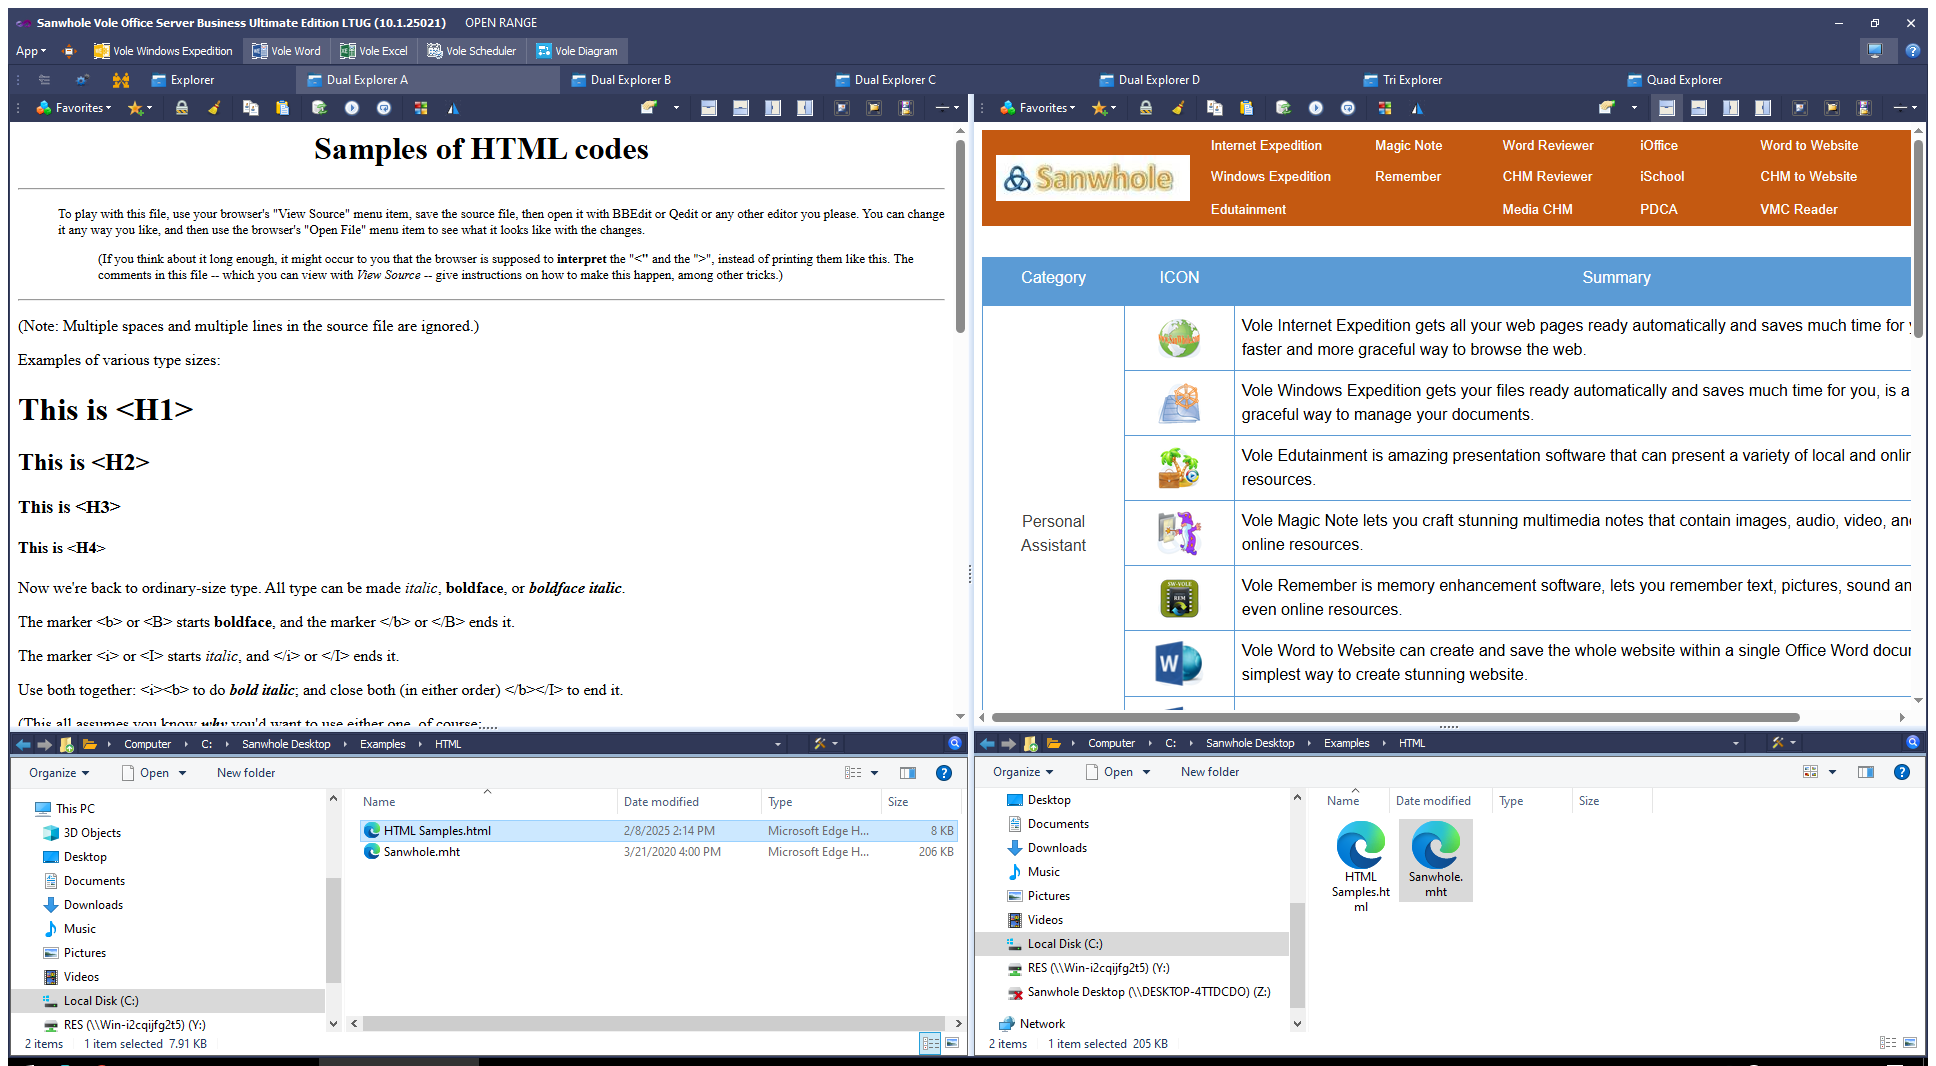Open address history dropdown in left address bar
Viewport: 1936px width, 1066px height.
[778, 744]
